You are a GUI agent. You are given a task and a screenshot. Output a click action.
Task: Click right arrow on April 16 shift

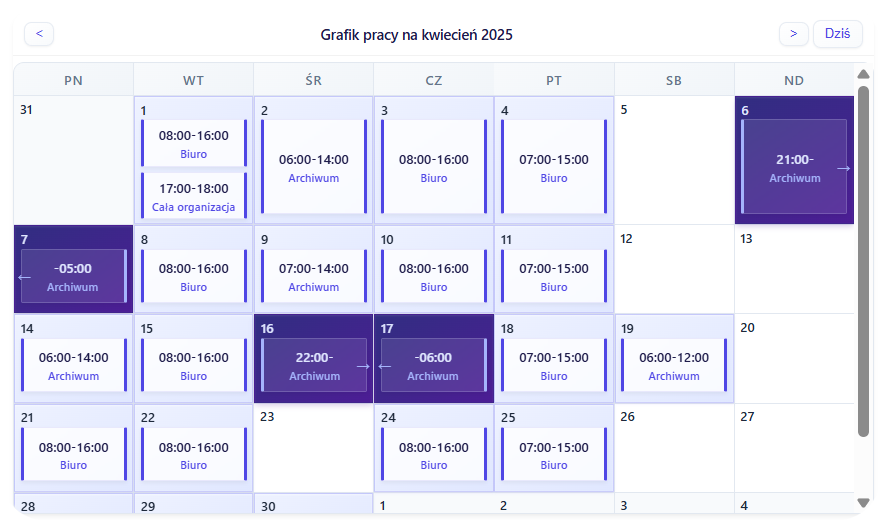pyautogui.click(x=363, y=366)
